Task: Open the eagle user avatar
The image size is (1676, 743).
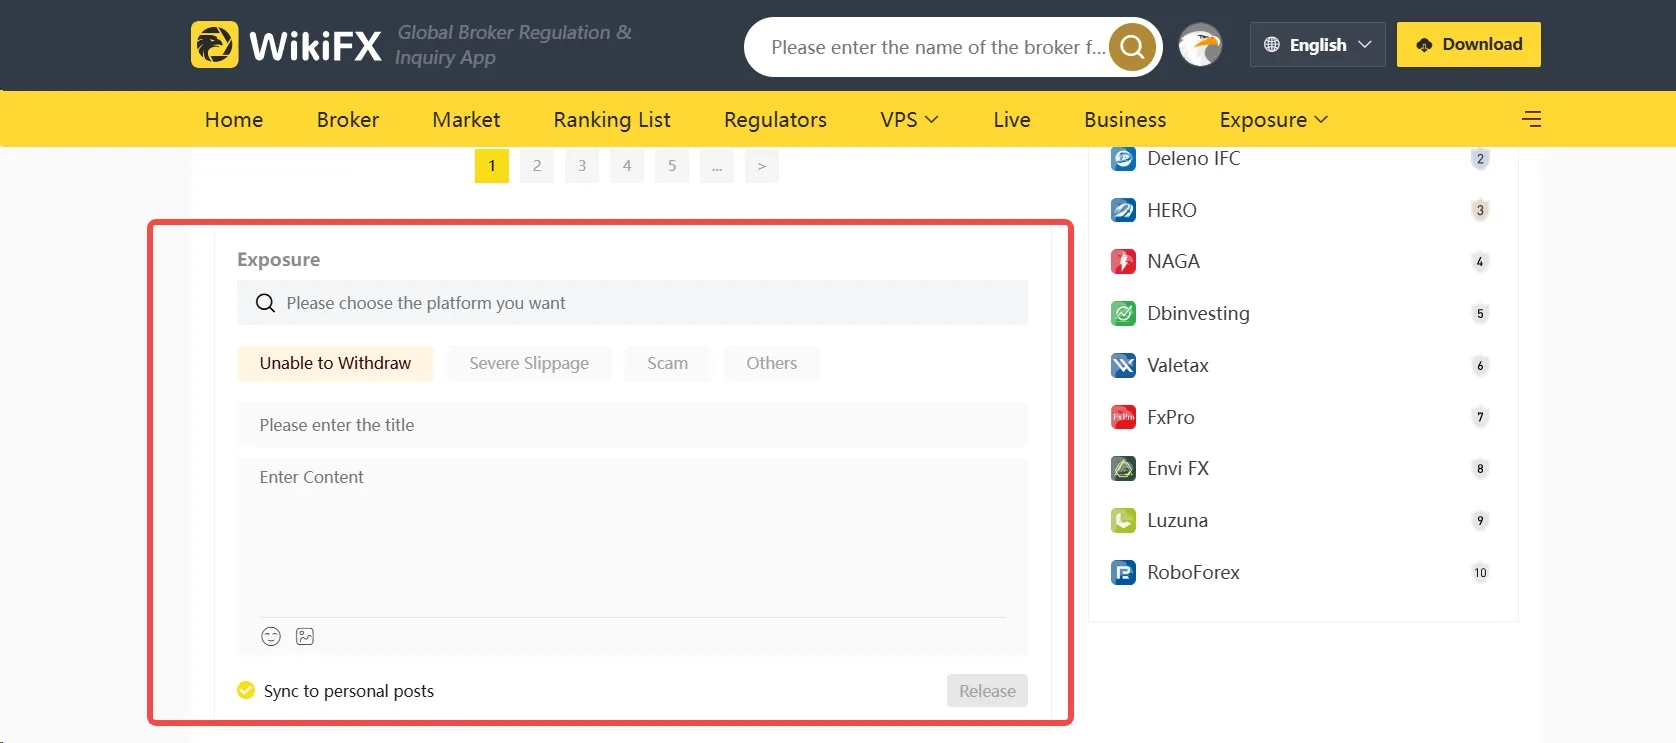Action: pos(1200,45)
